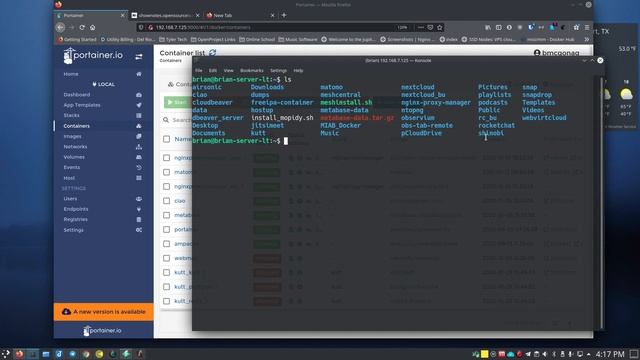This screenshot has width=640, height=360.
Task: Open OpenProject Links bookmark folder
Action: tap(213, 40)
